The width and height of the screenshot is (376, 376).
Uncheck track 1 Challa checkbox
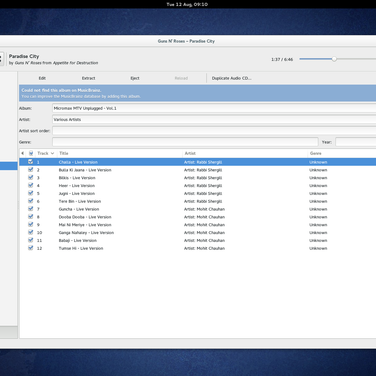[x=31, y=162]
